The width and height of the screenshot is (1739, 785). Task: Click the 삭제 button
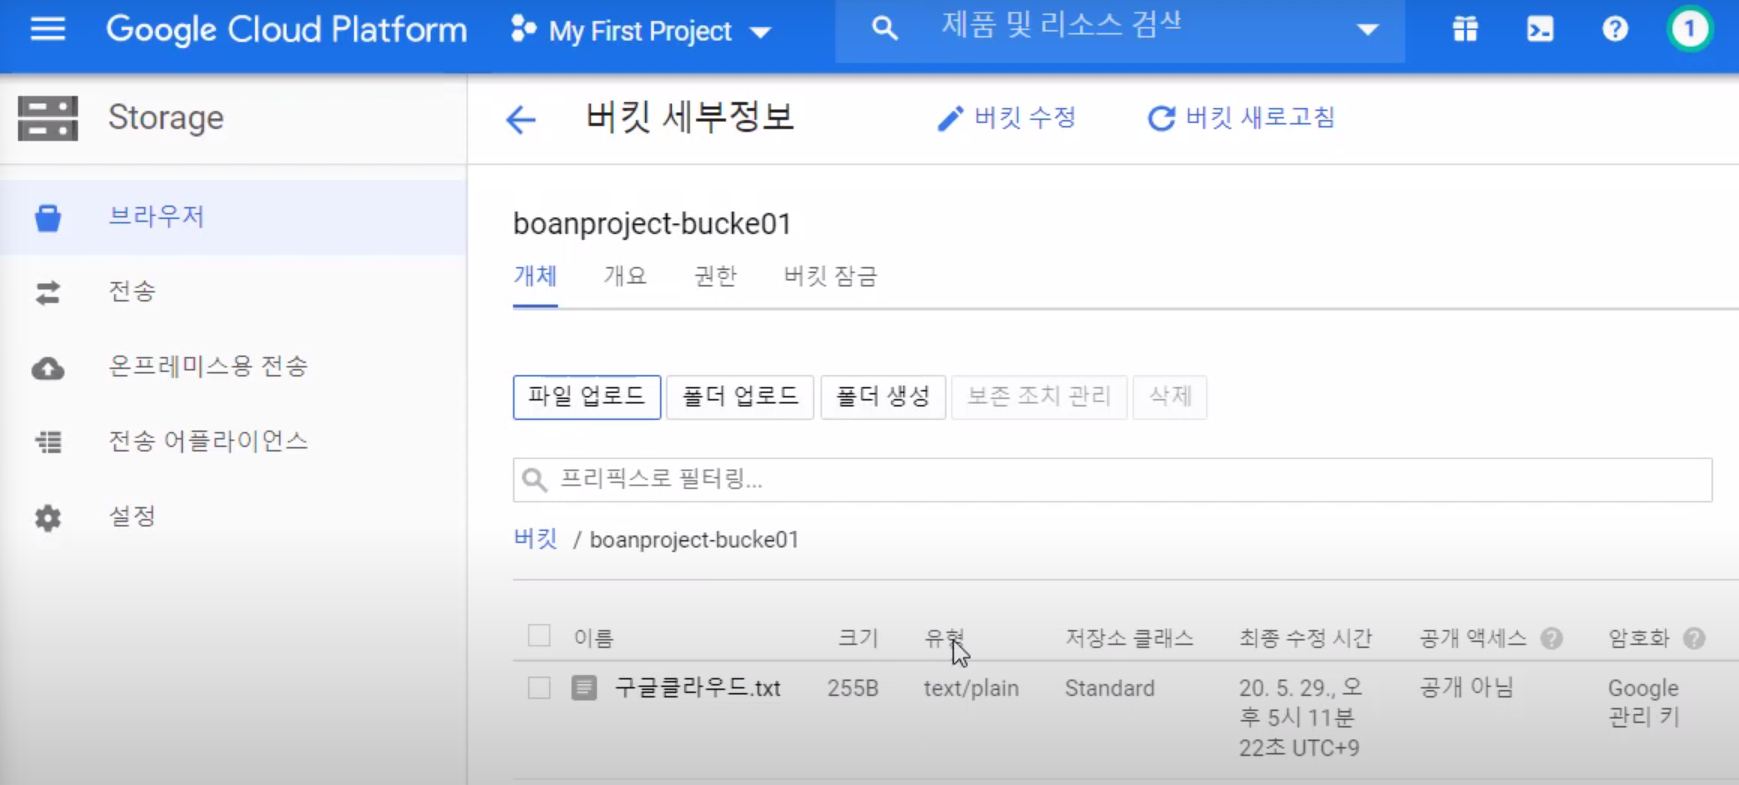1170,397
